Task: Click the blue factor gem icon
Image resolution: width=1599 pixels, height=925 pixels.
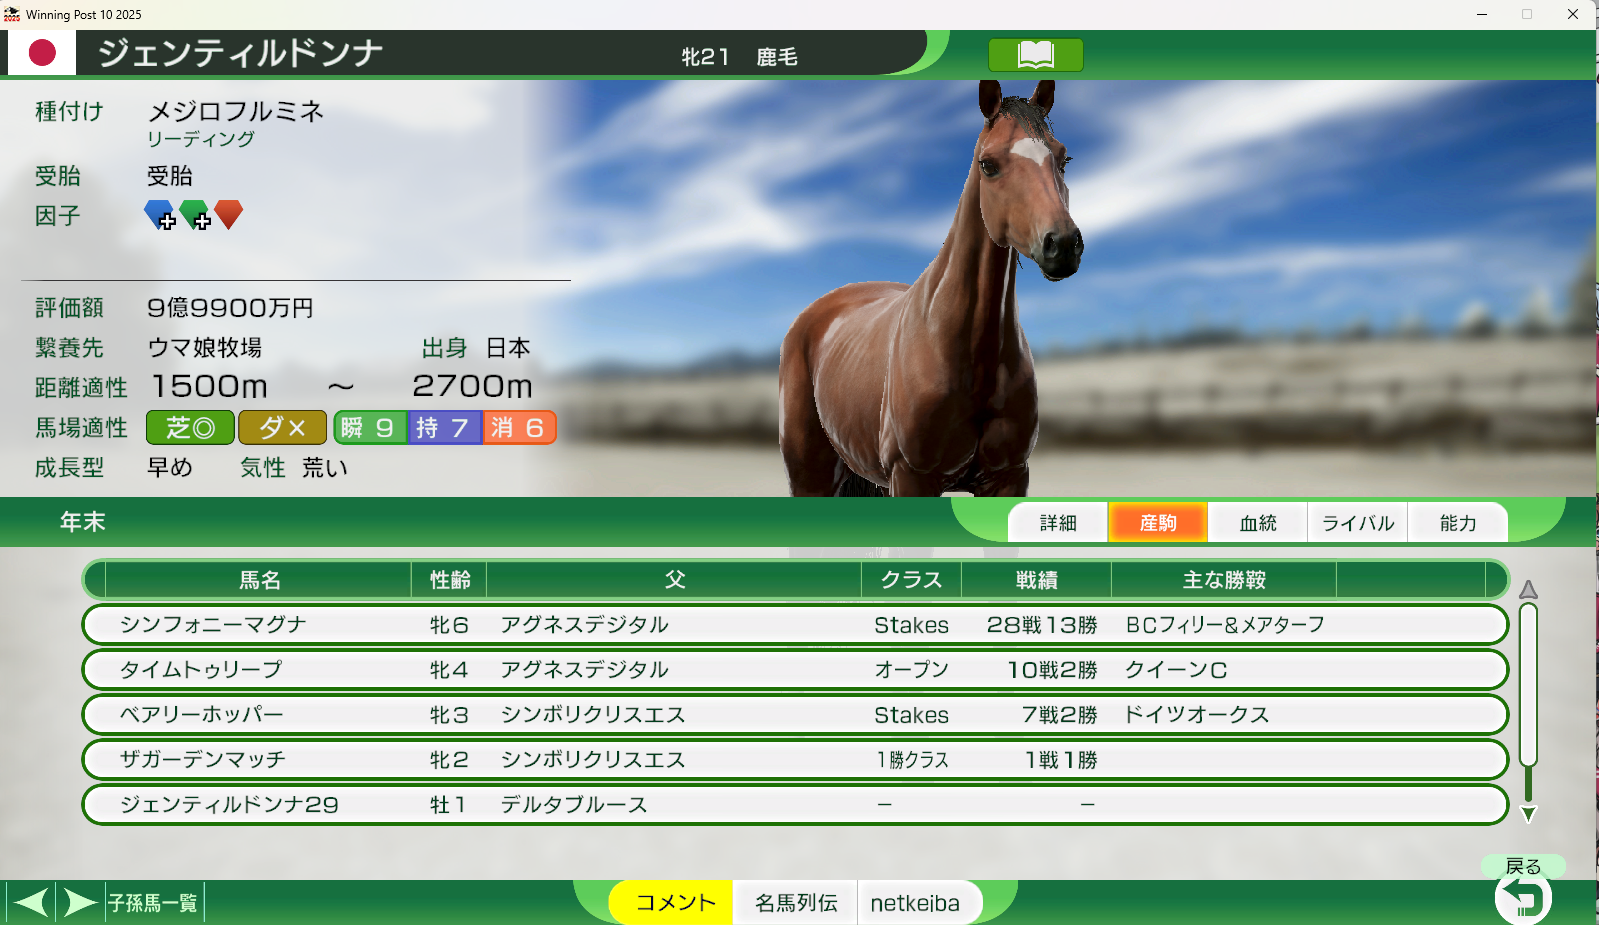Action: pos(160,215)
